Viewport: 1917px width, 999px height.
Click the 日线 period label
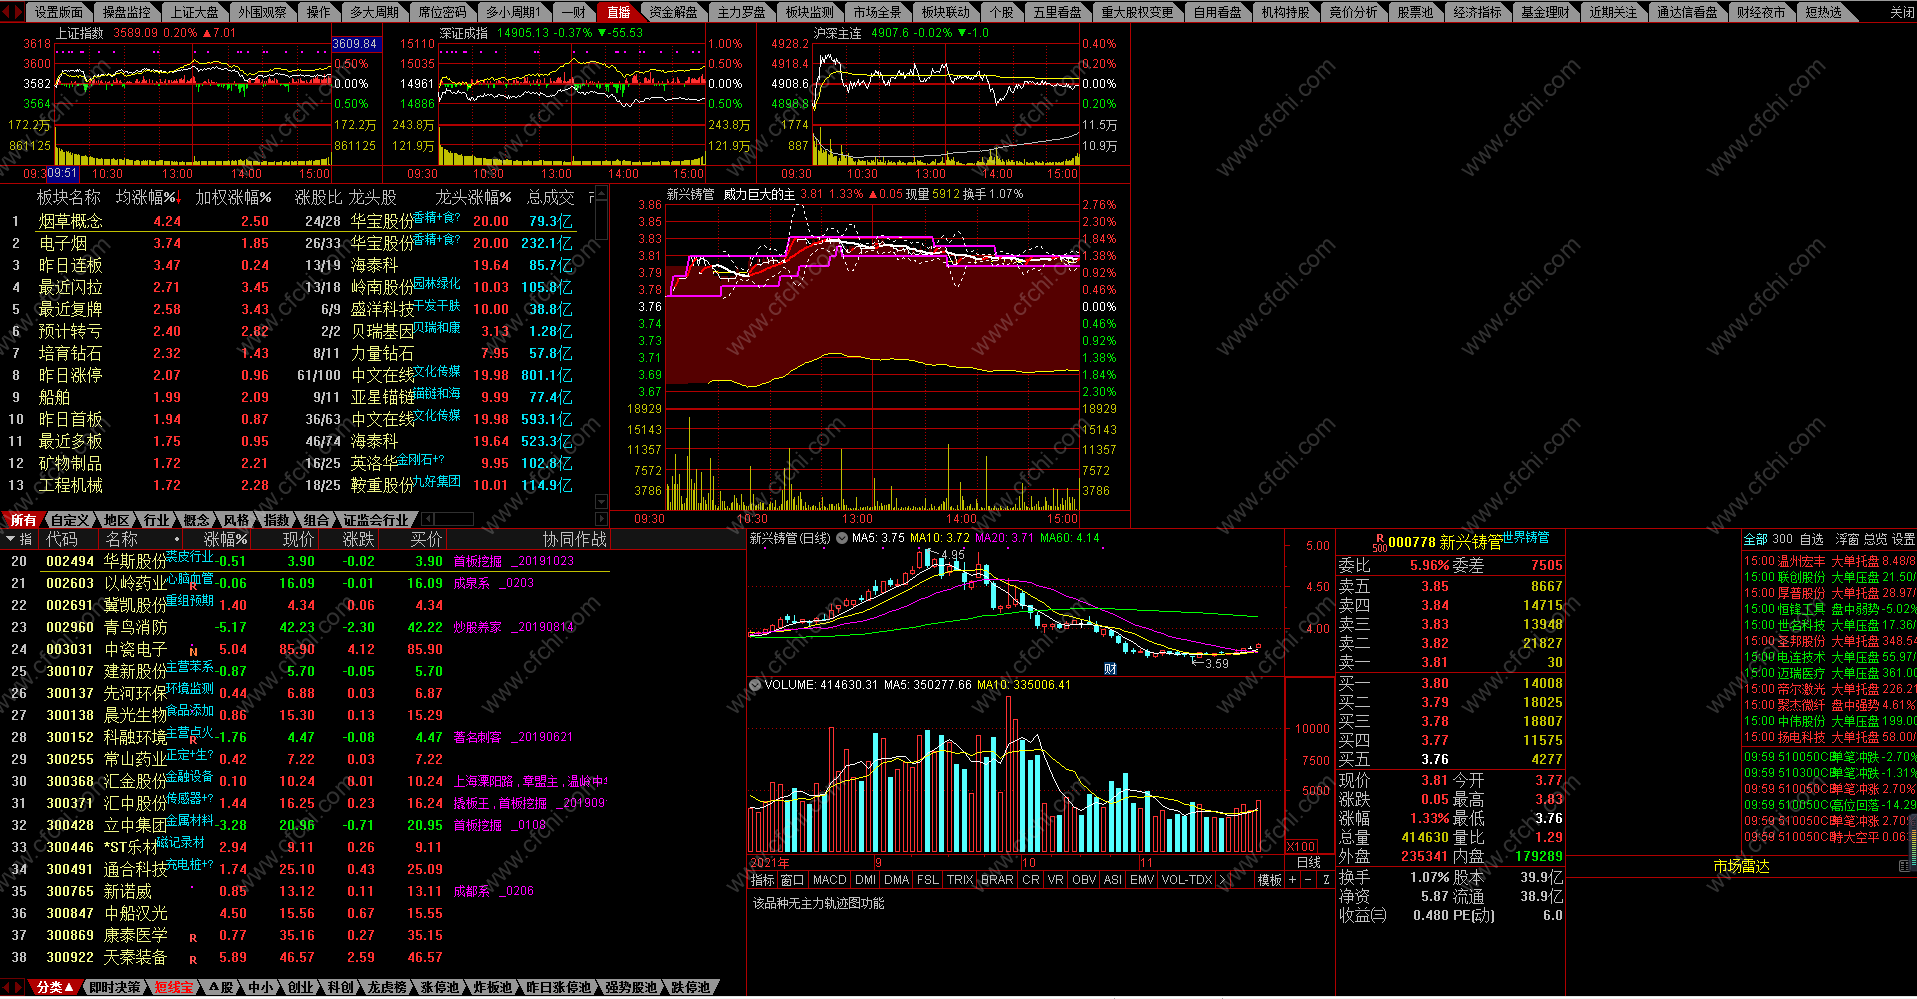click(x=1309, y=862)
